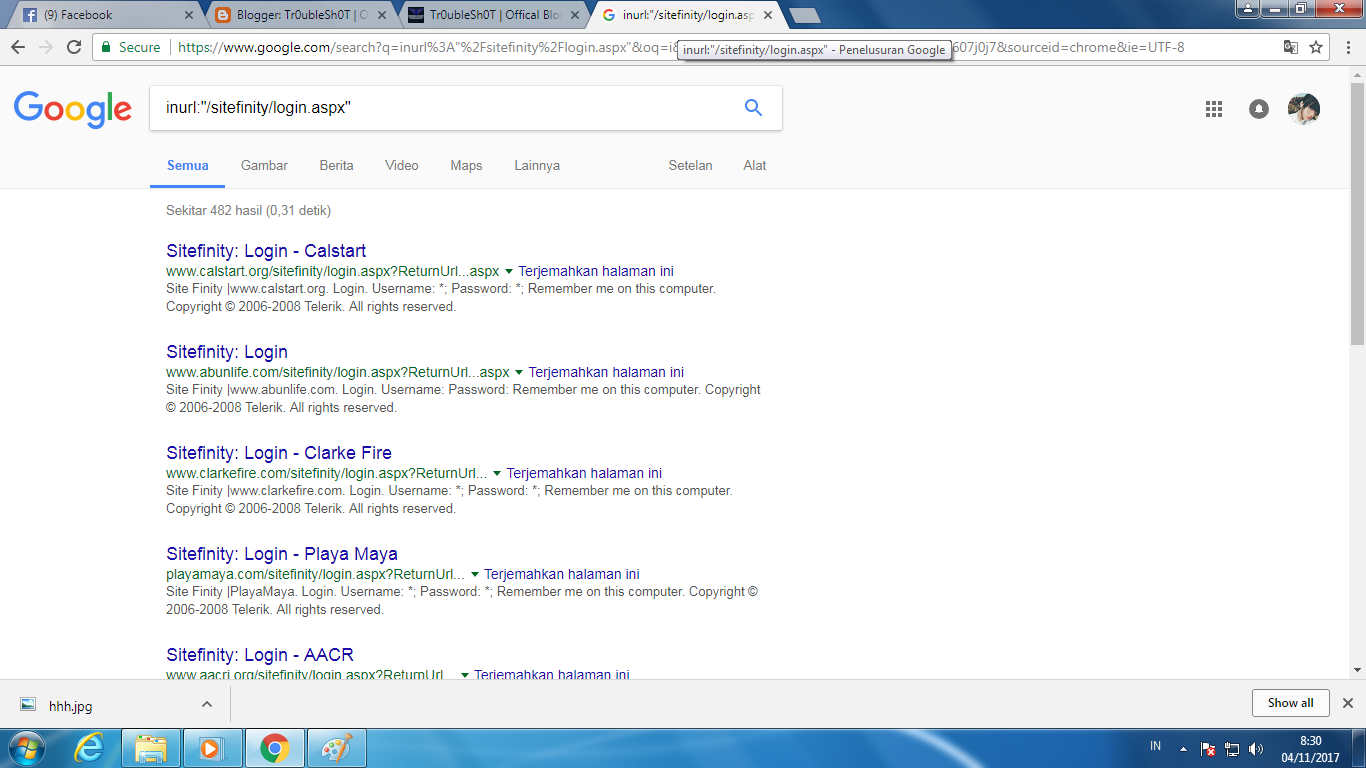Click Terjemahkan halaman ini for calstart.org
Image resolution: width=1366 pixels, height=768 pixels.
596,272
